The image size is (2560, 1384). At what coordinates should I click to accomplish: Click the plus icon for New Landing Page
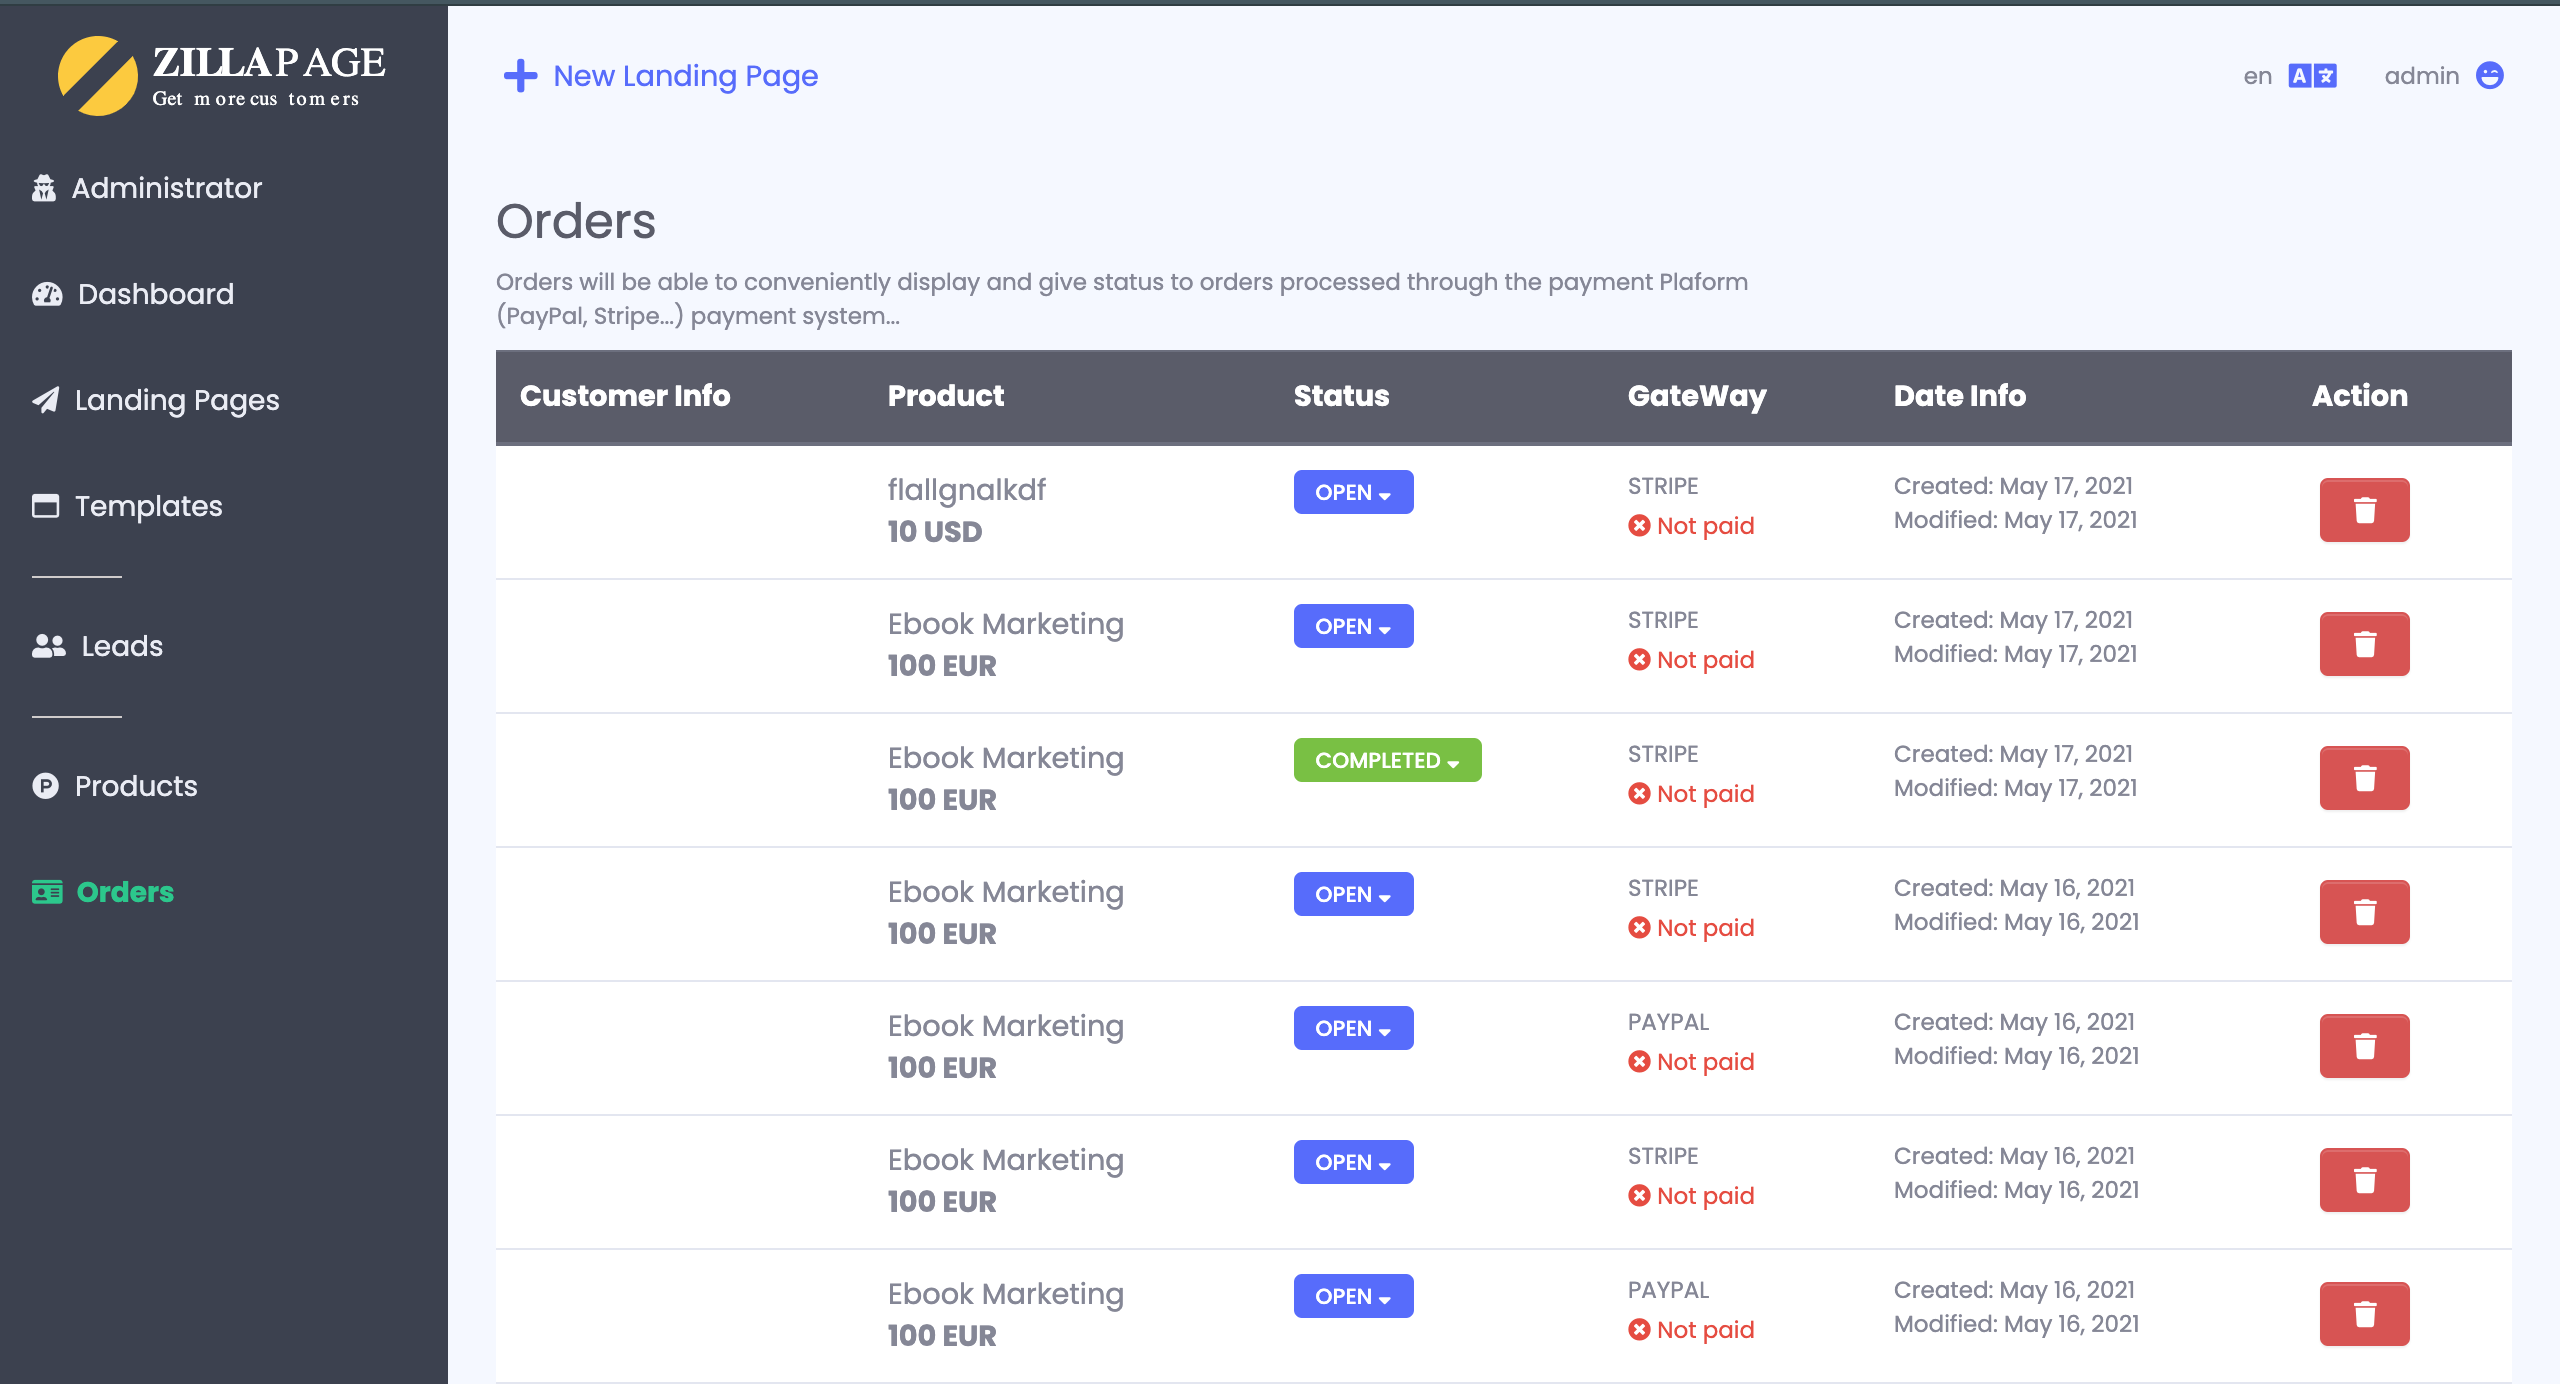520,76
